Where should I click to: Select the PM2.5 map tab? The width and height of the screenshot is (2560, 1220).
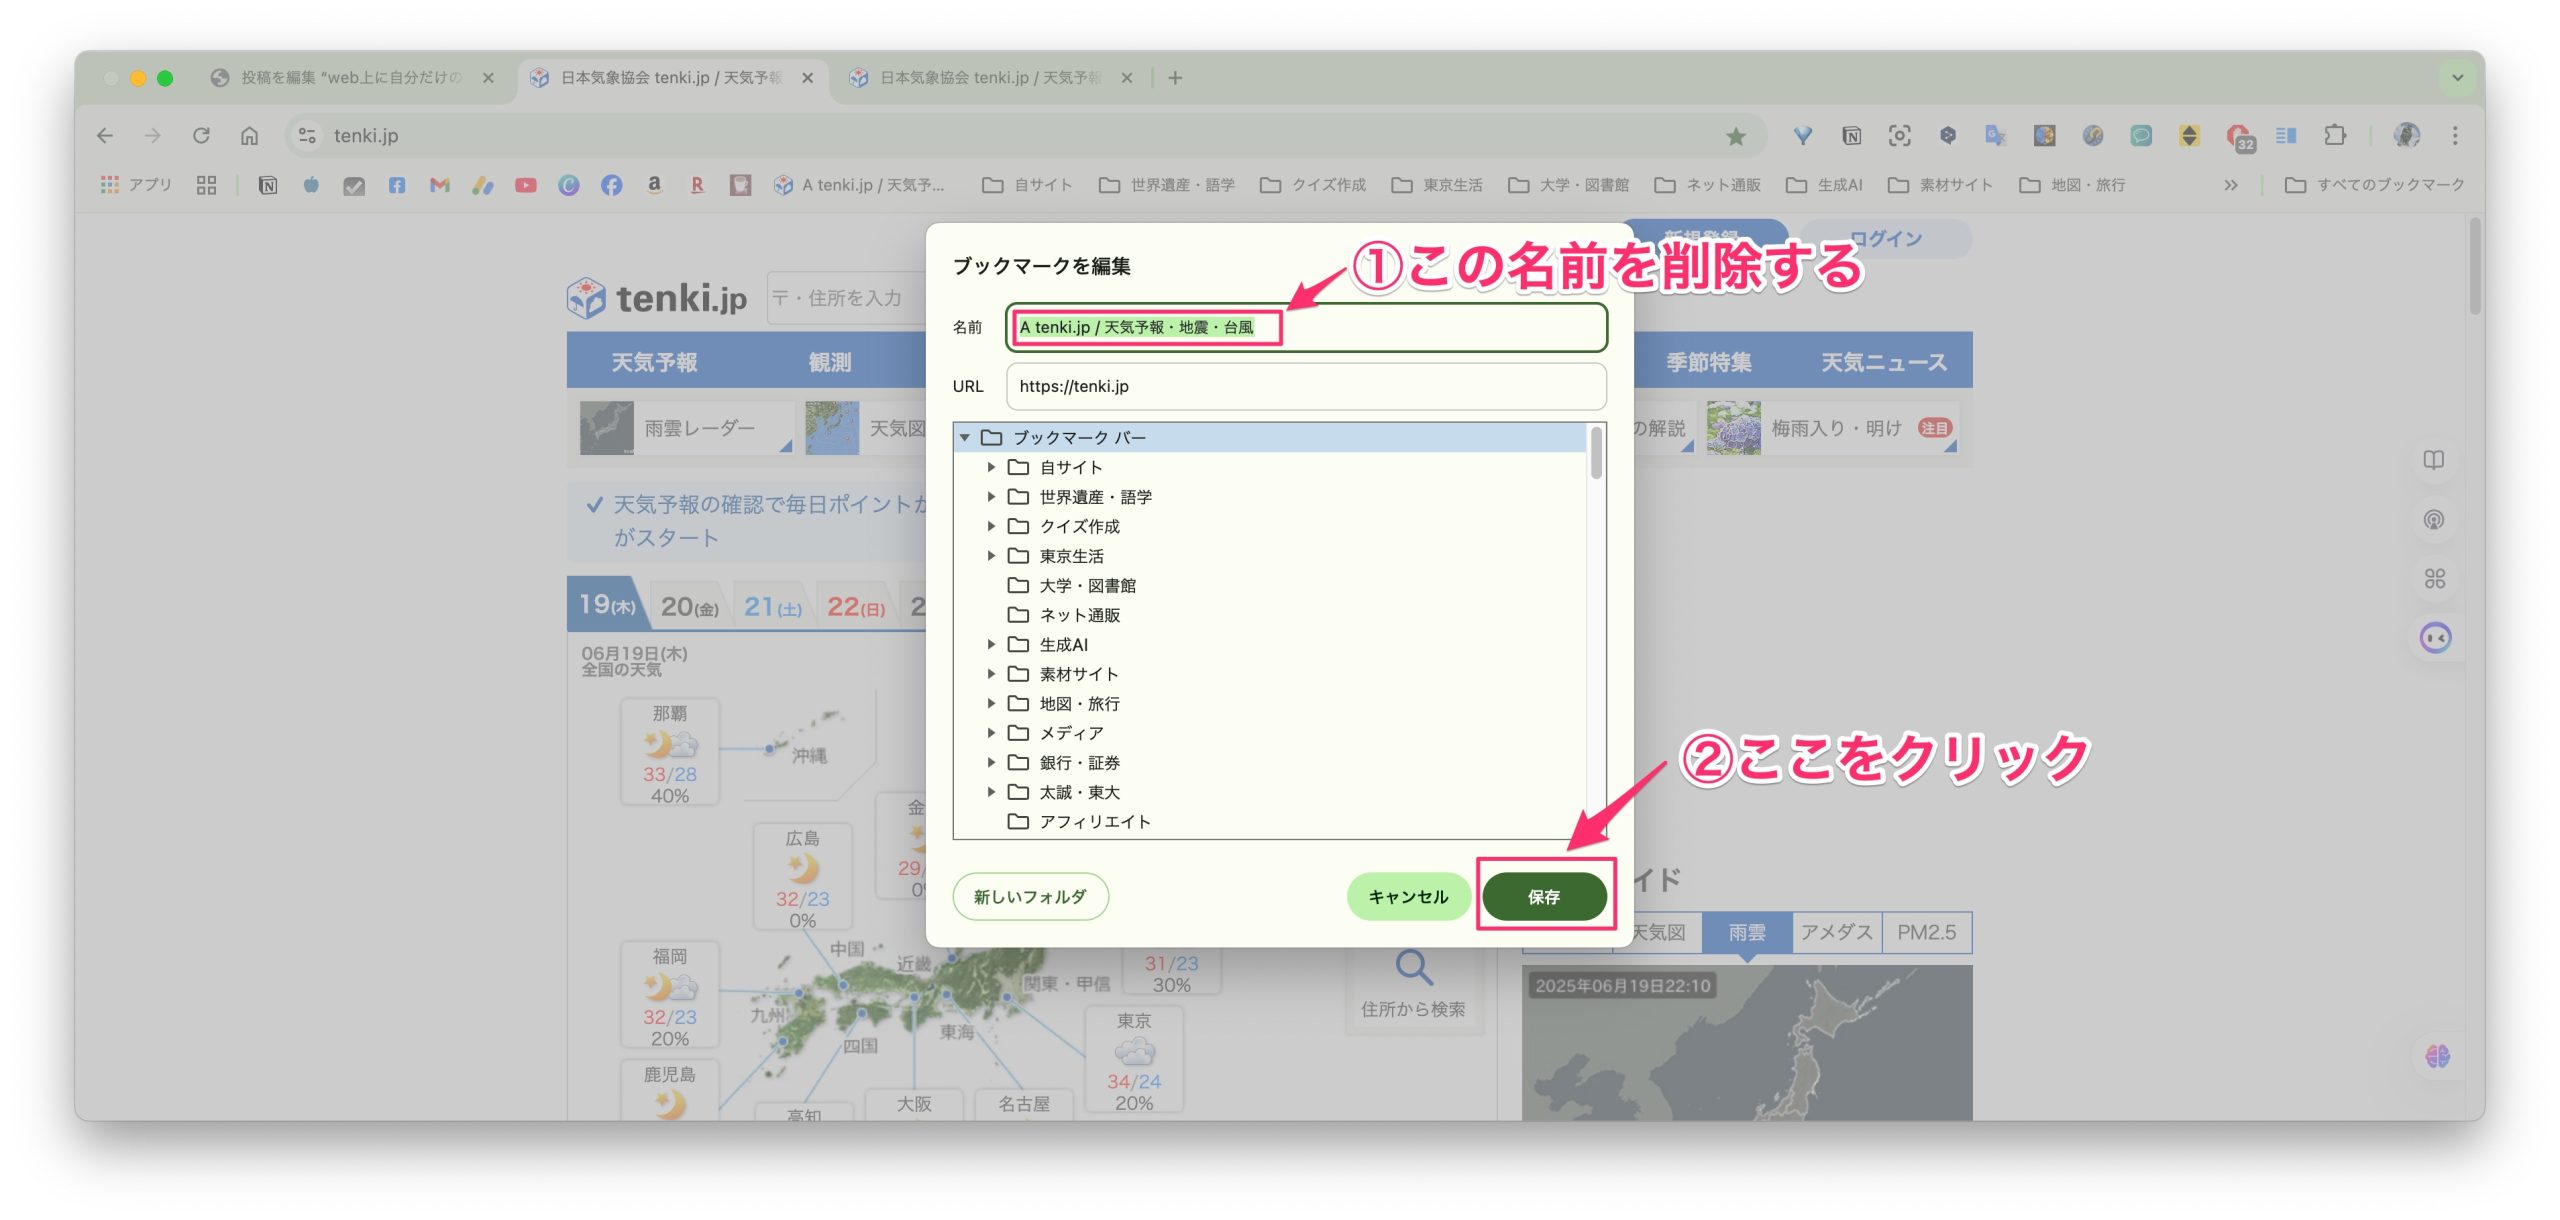point(1926,932)
